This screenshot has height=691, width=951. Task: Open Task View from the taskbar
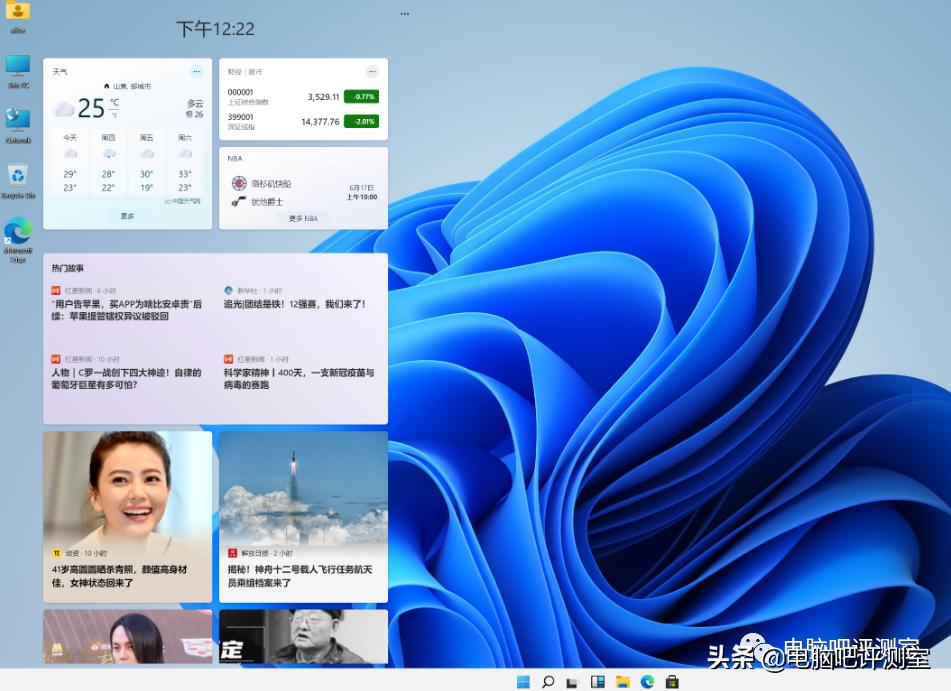pos(573,680)
